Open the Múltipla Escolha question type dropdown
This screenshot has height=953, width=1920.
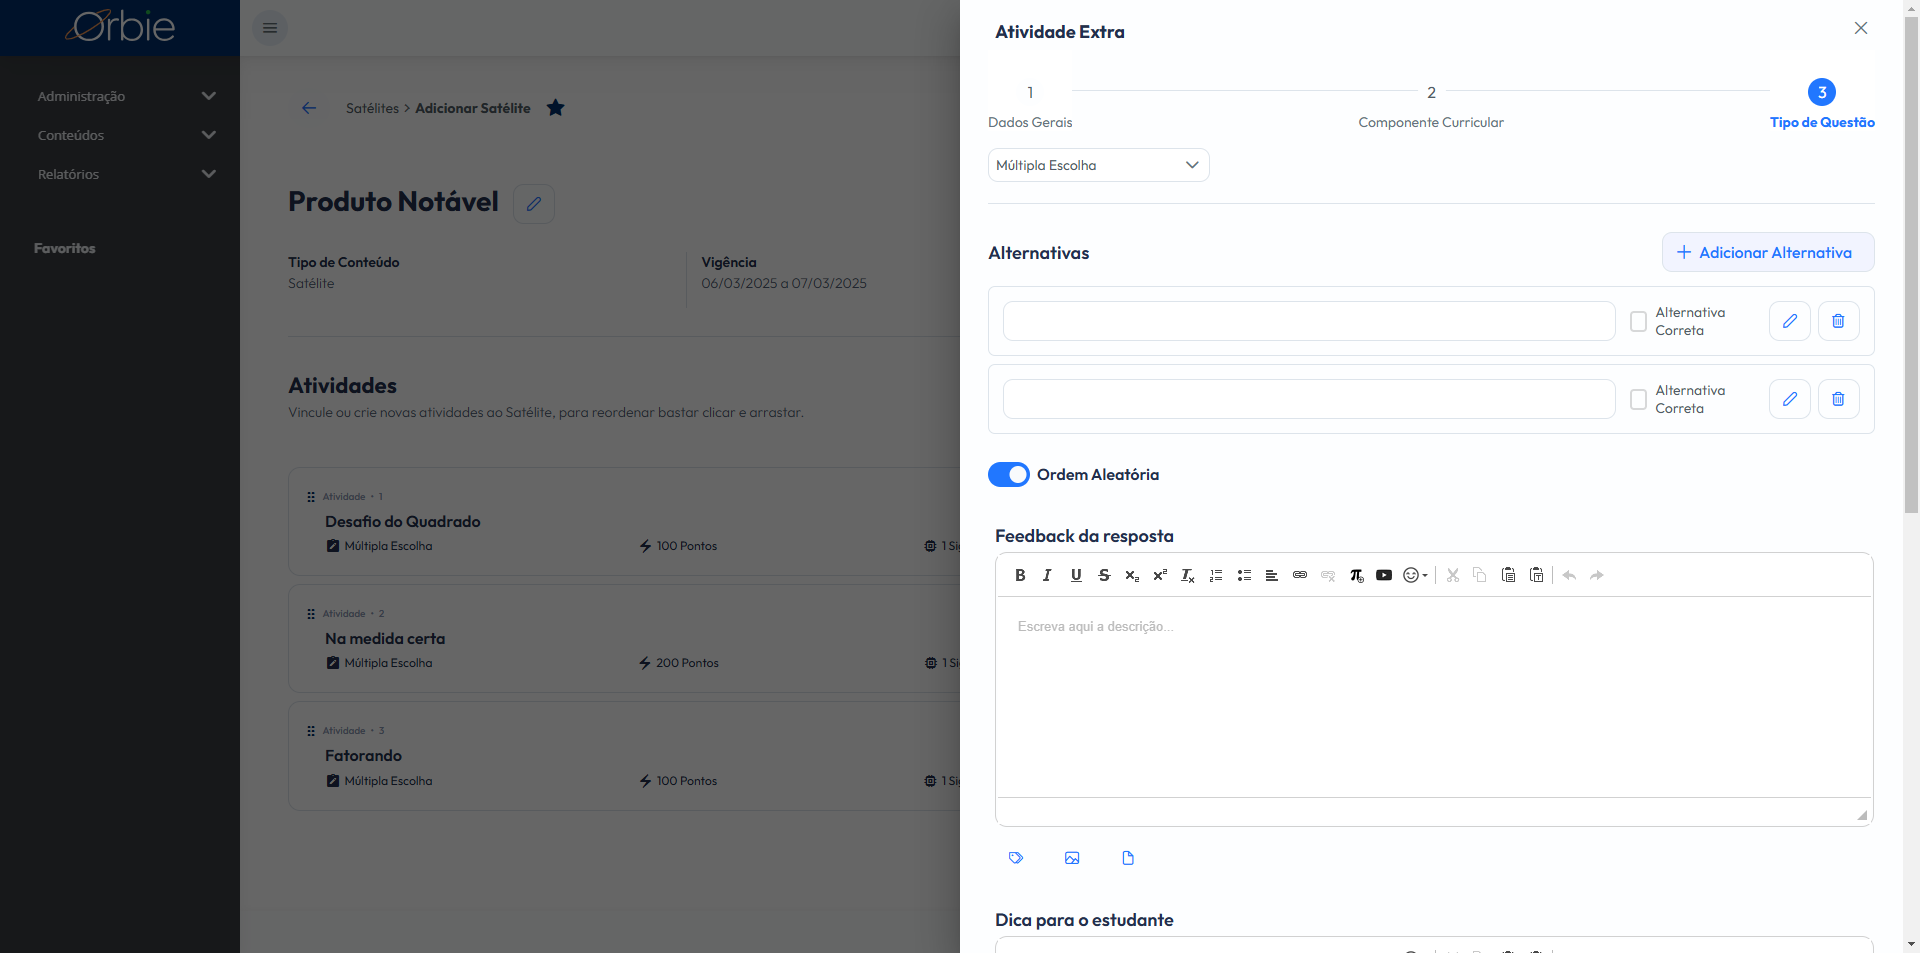[x=1098, y=165]
